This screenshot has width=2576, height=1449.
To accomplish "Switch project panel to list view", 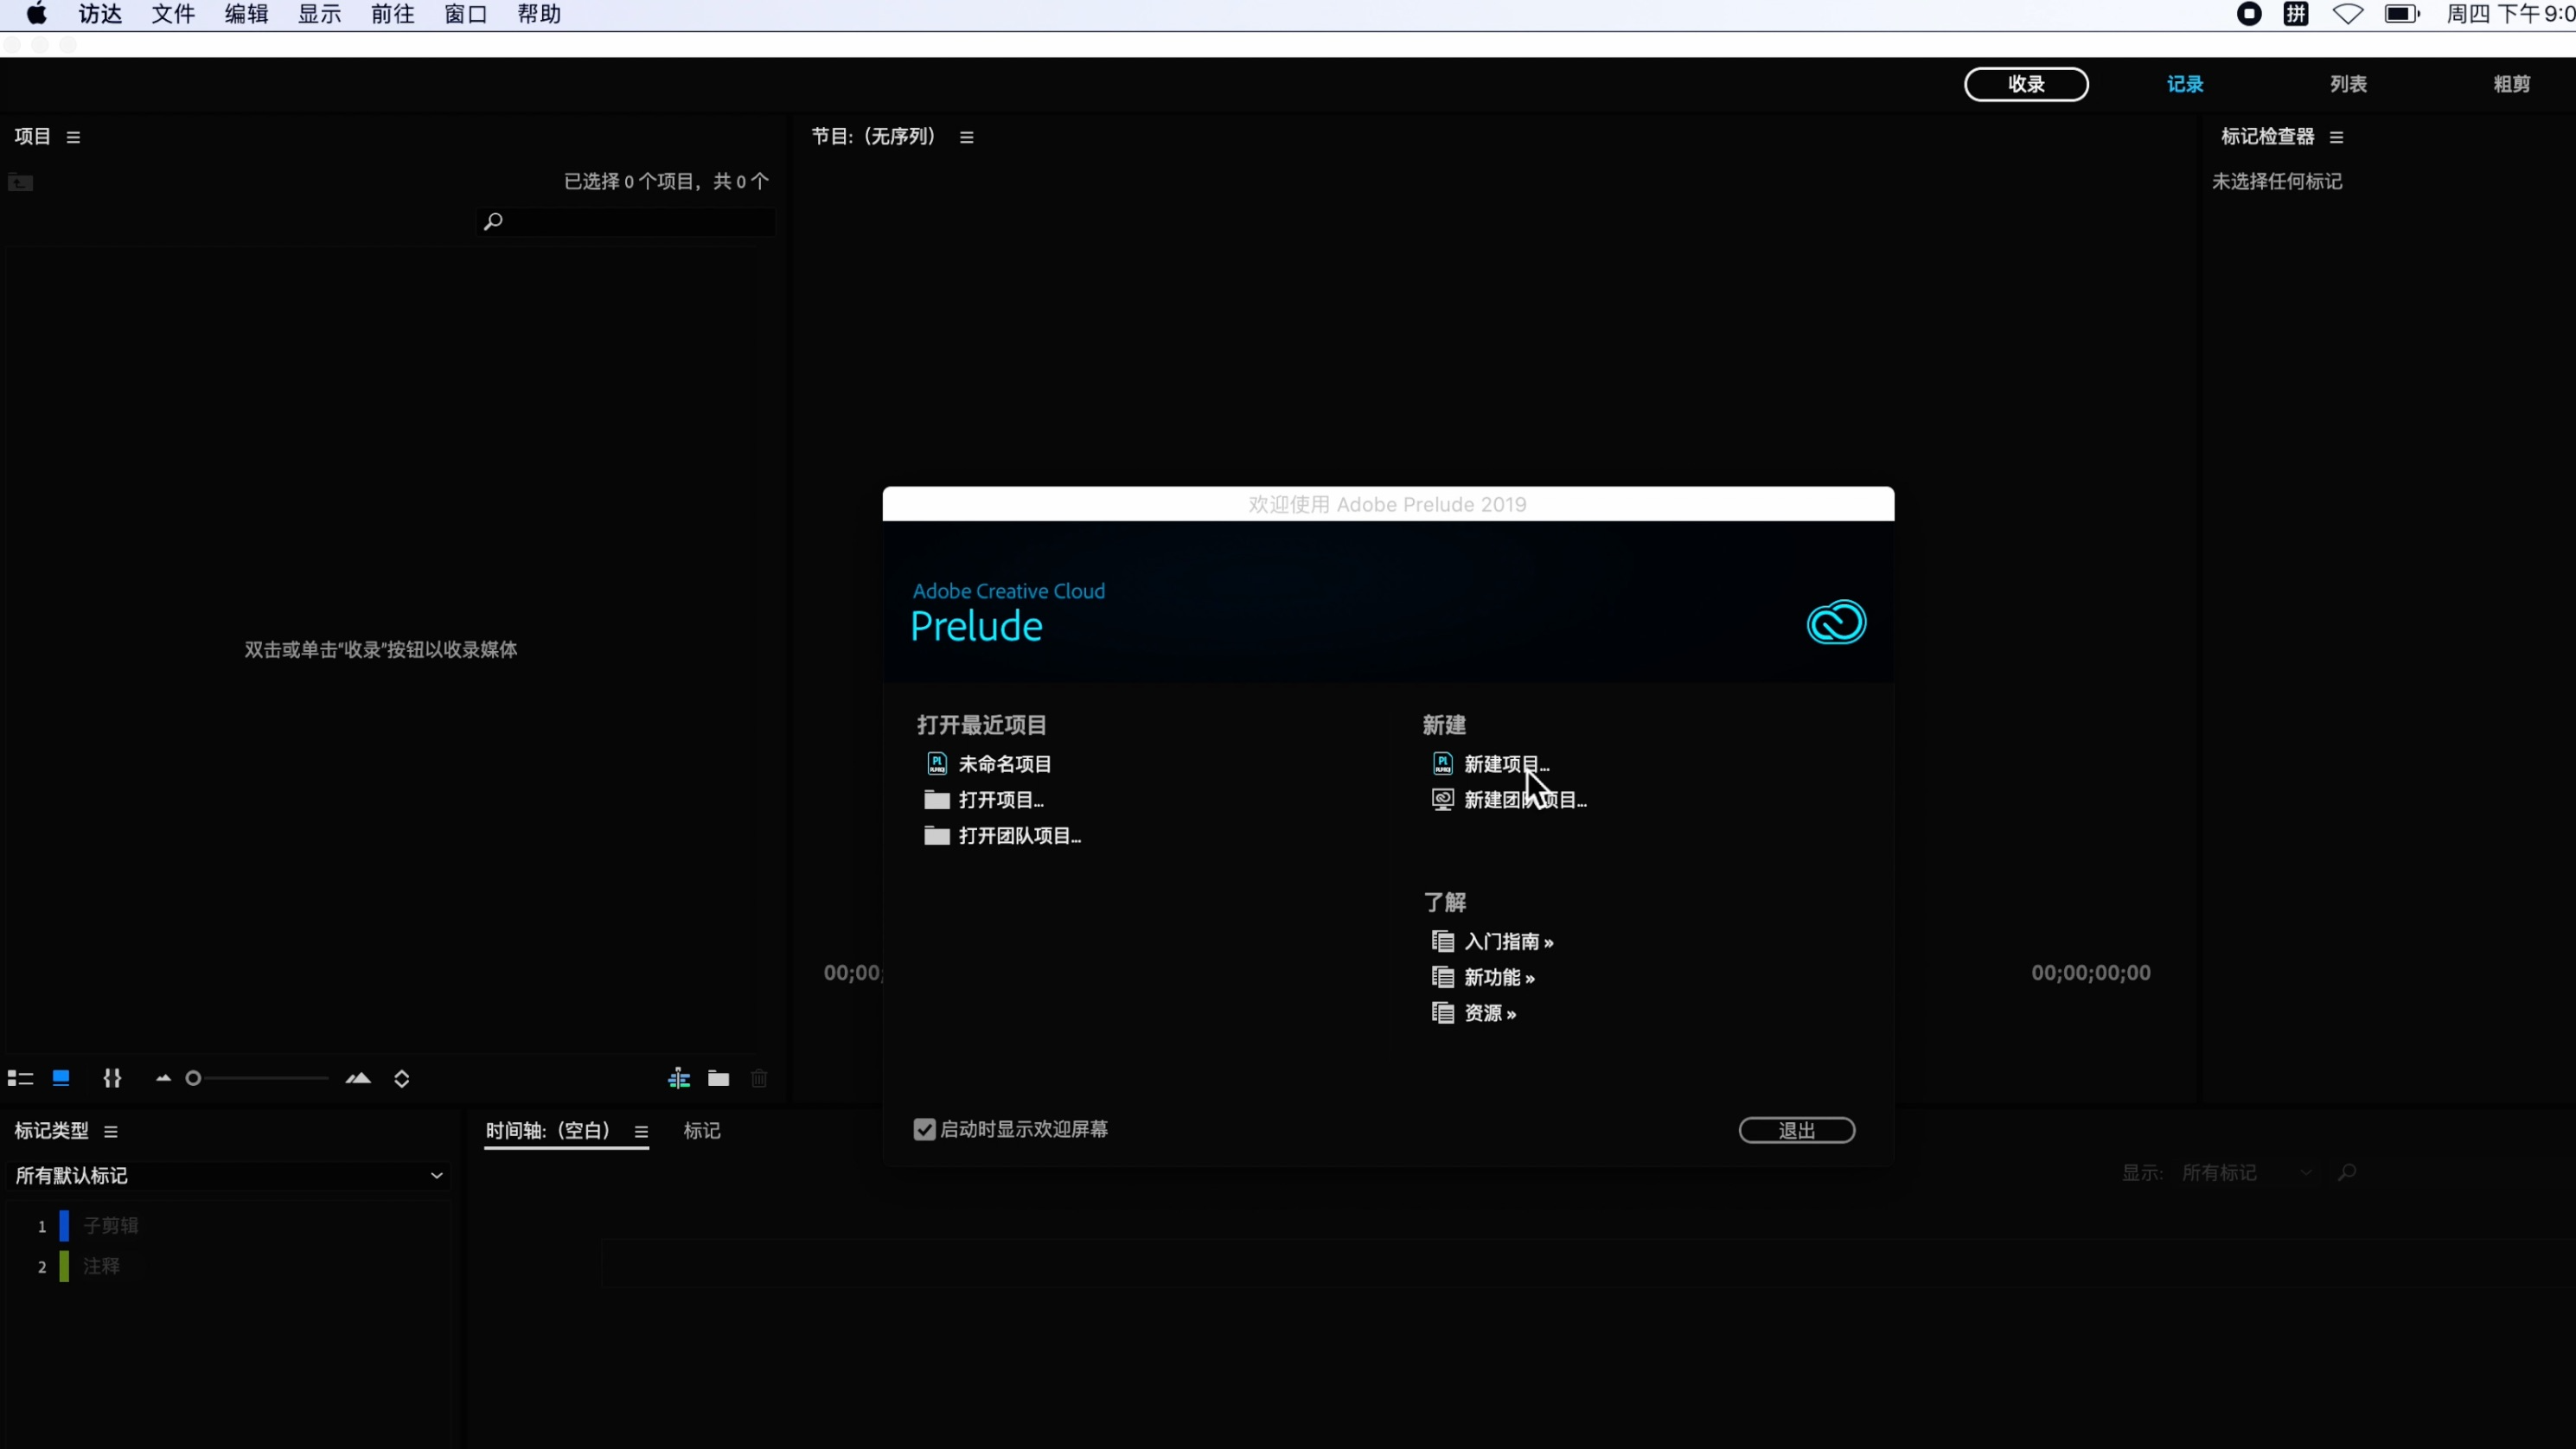I will 20,1078.
